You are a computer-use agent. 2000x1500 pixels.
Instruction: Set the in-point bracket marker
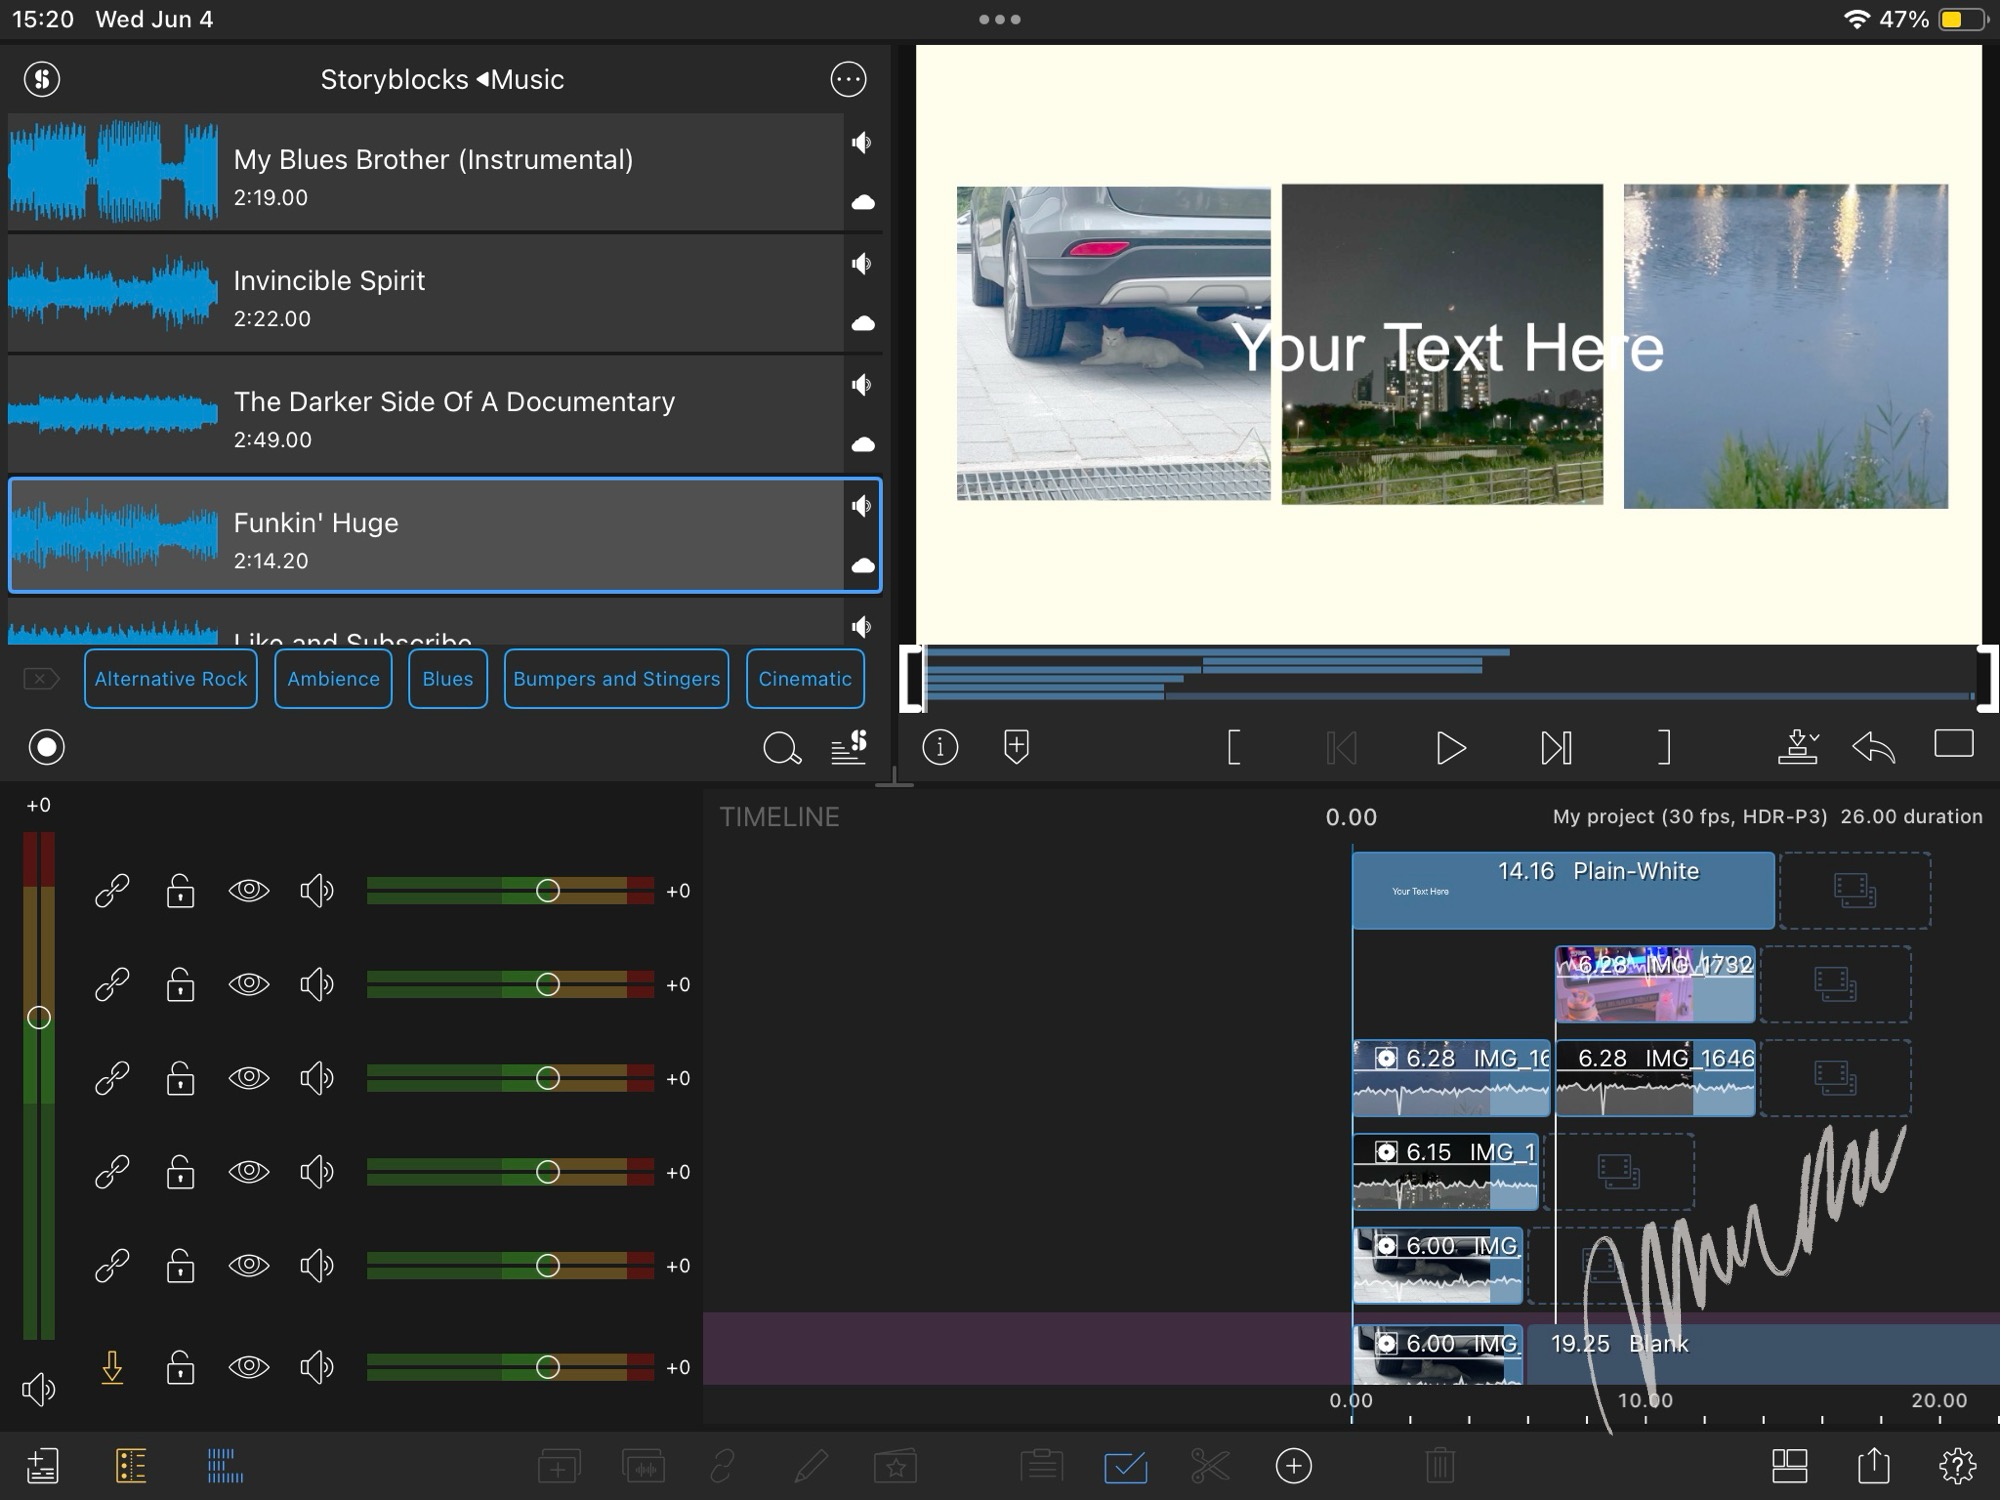point(1234,748)
